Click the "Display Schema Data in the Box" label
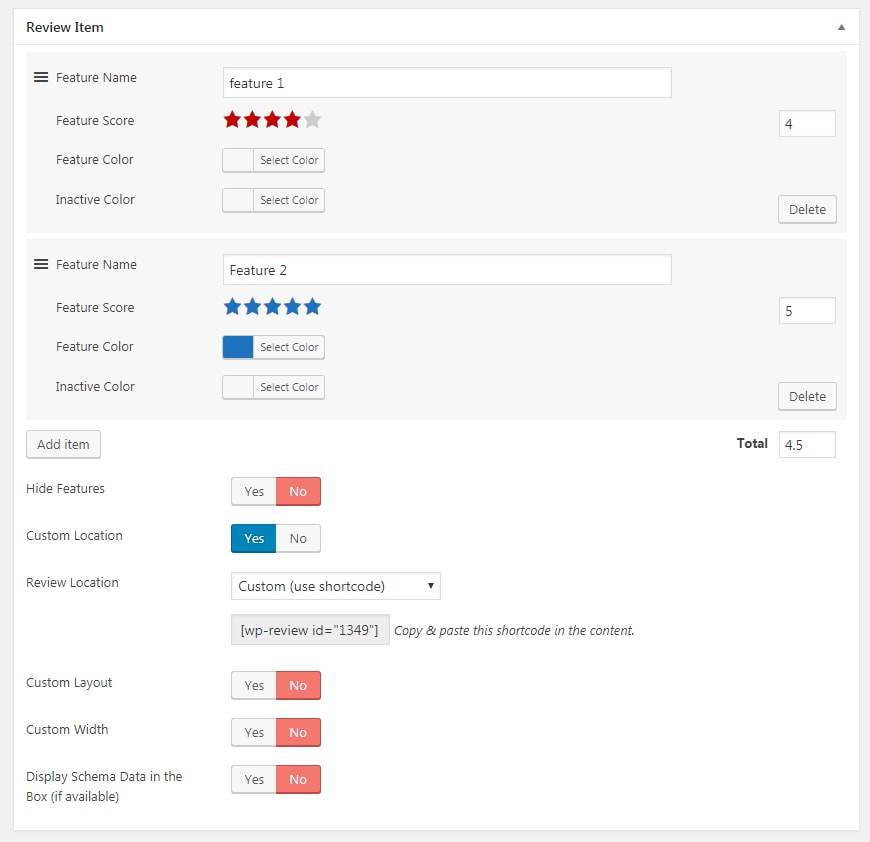870x842 pixels. [104, 787]
